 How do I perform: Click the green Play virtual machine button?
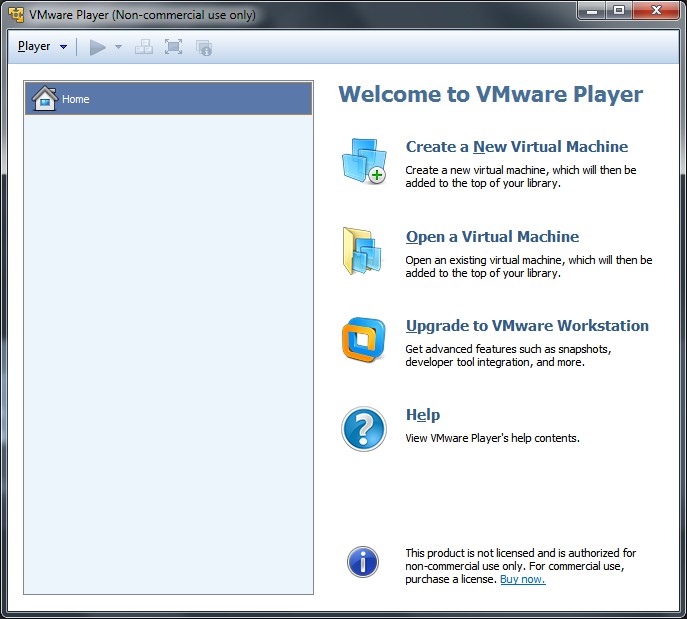coord(98,47)
